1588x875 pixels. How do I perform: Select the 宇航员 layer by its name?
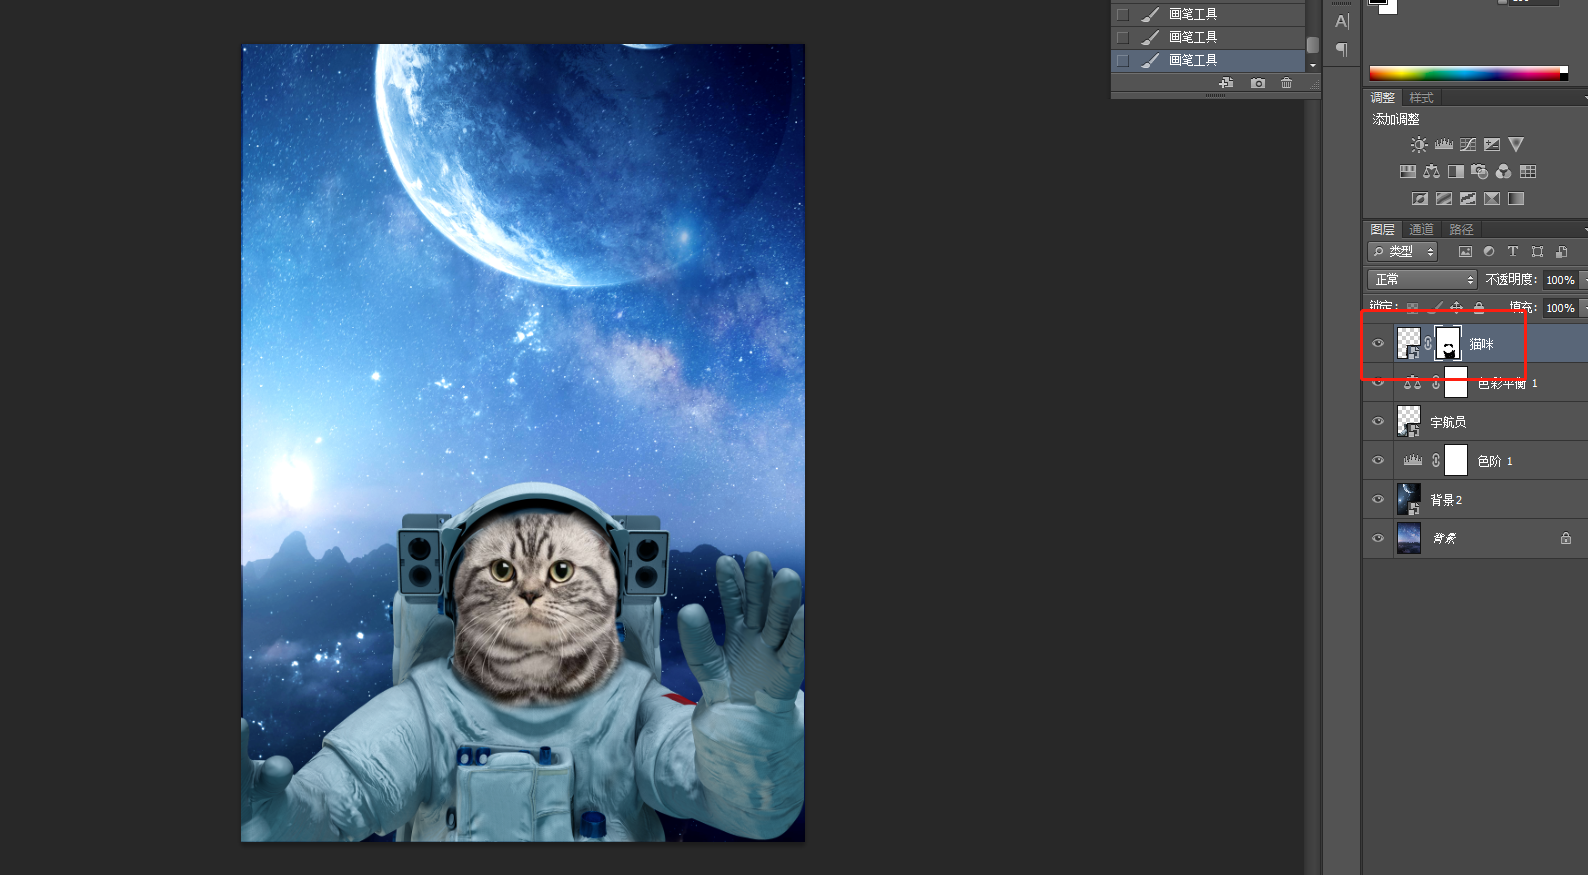pos(1448,422)
